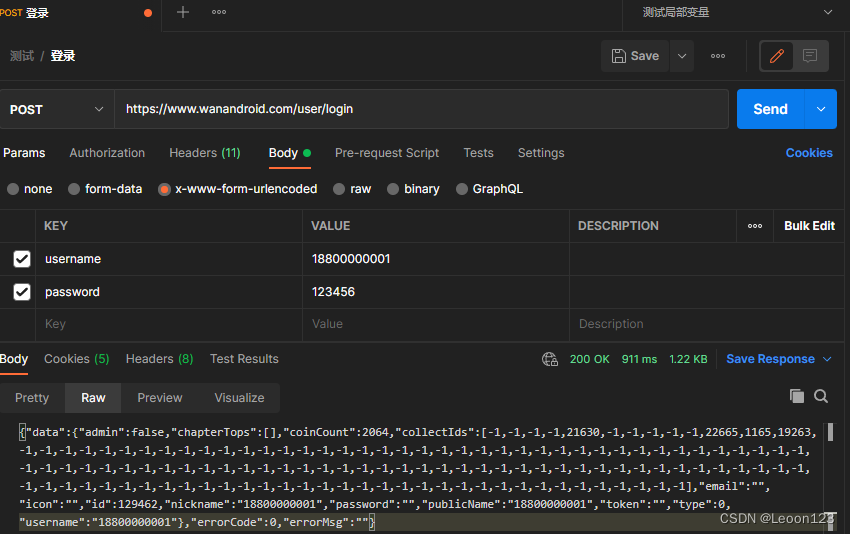The image size is (850, 534).
Task: Switch response view to Pretty
Action: (x=32, y=398)
